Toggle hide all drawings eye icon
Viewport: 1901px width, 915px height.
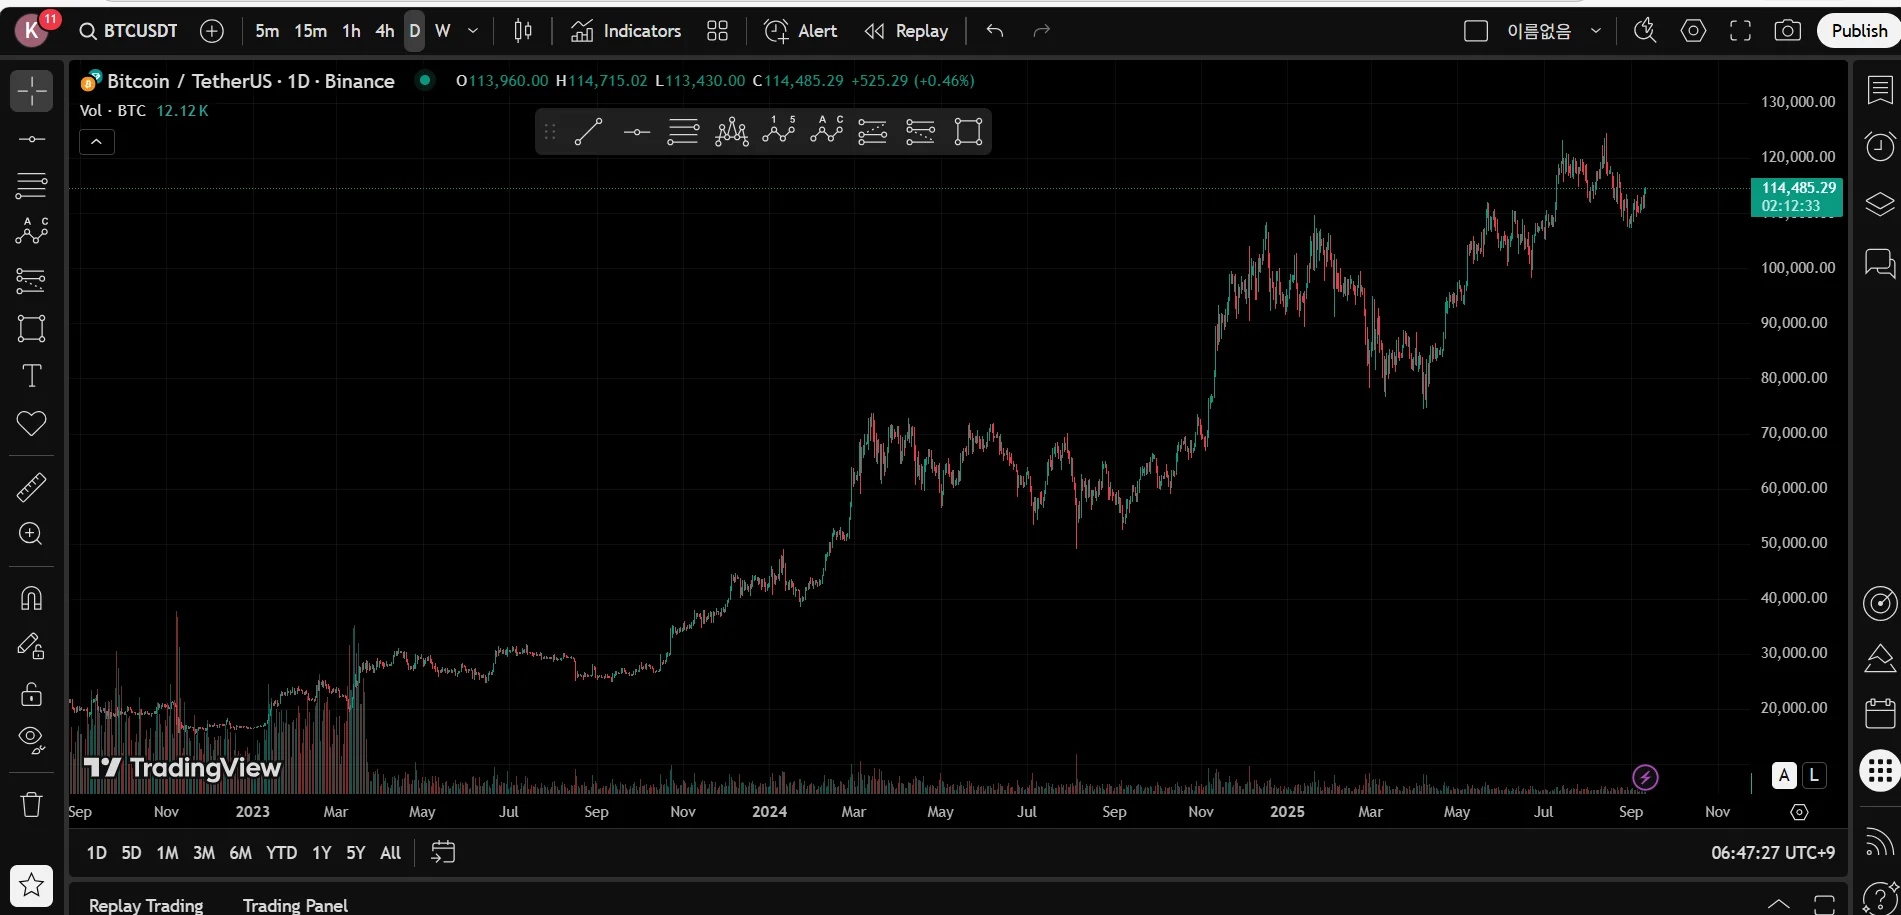[32, 740]
